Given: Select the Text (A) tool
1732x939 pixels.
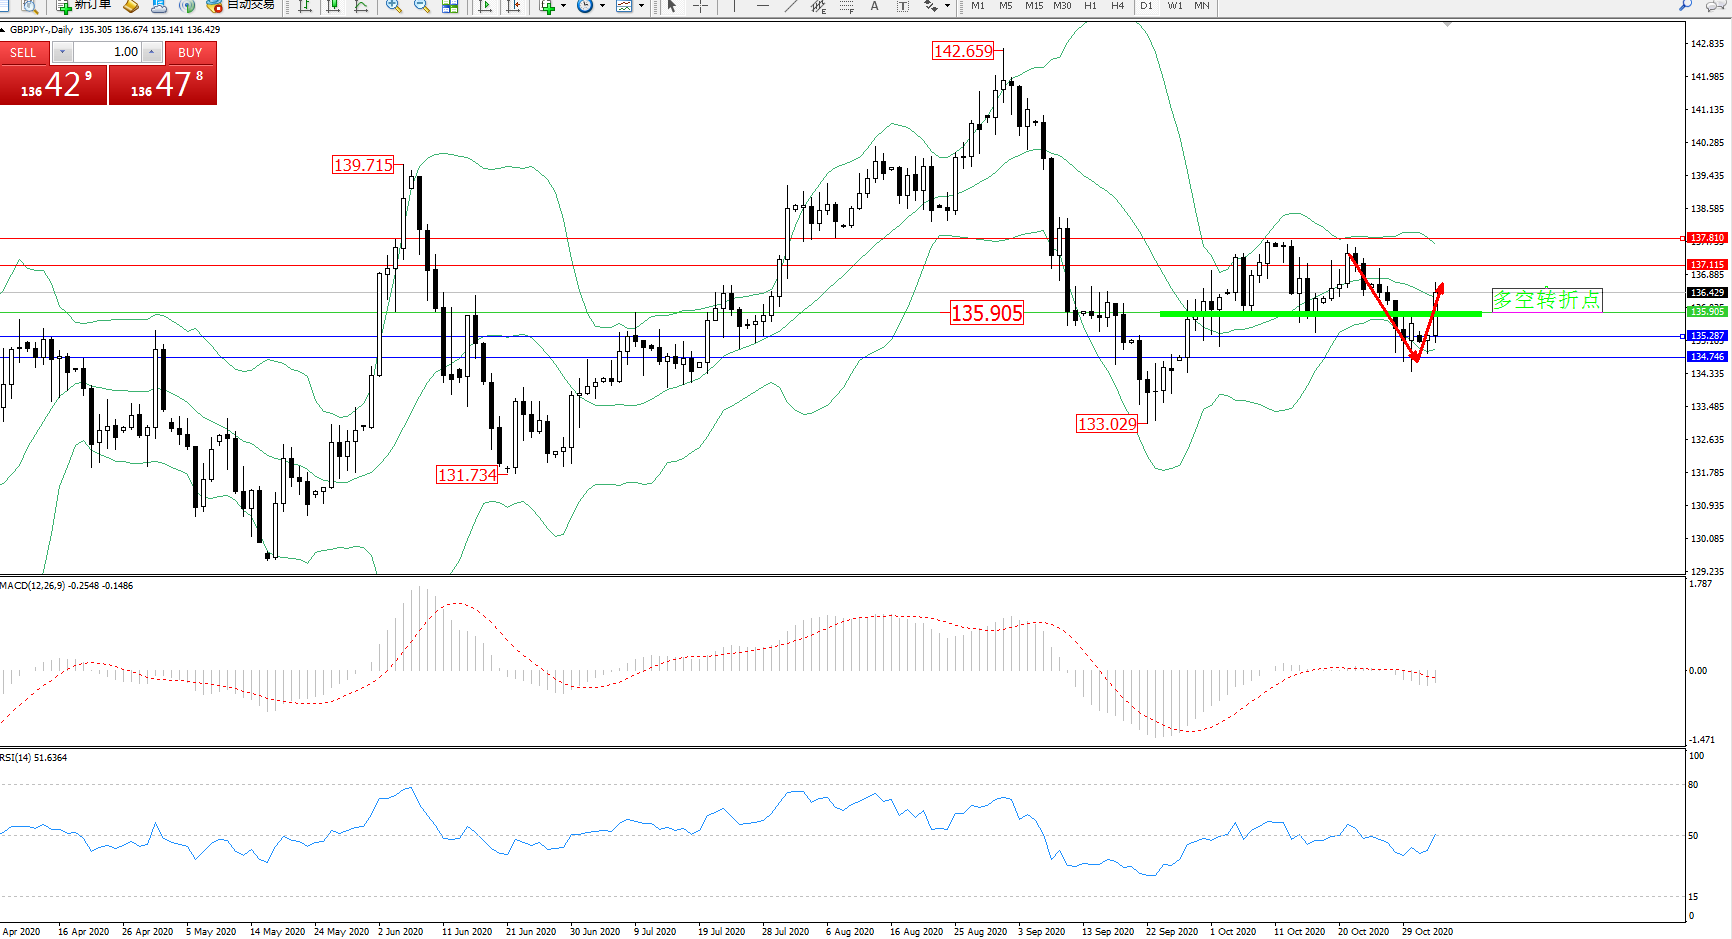Looking at the screenshot, I should click(874, 6).
